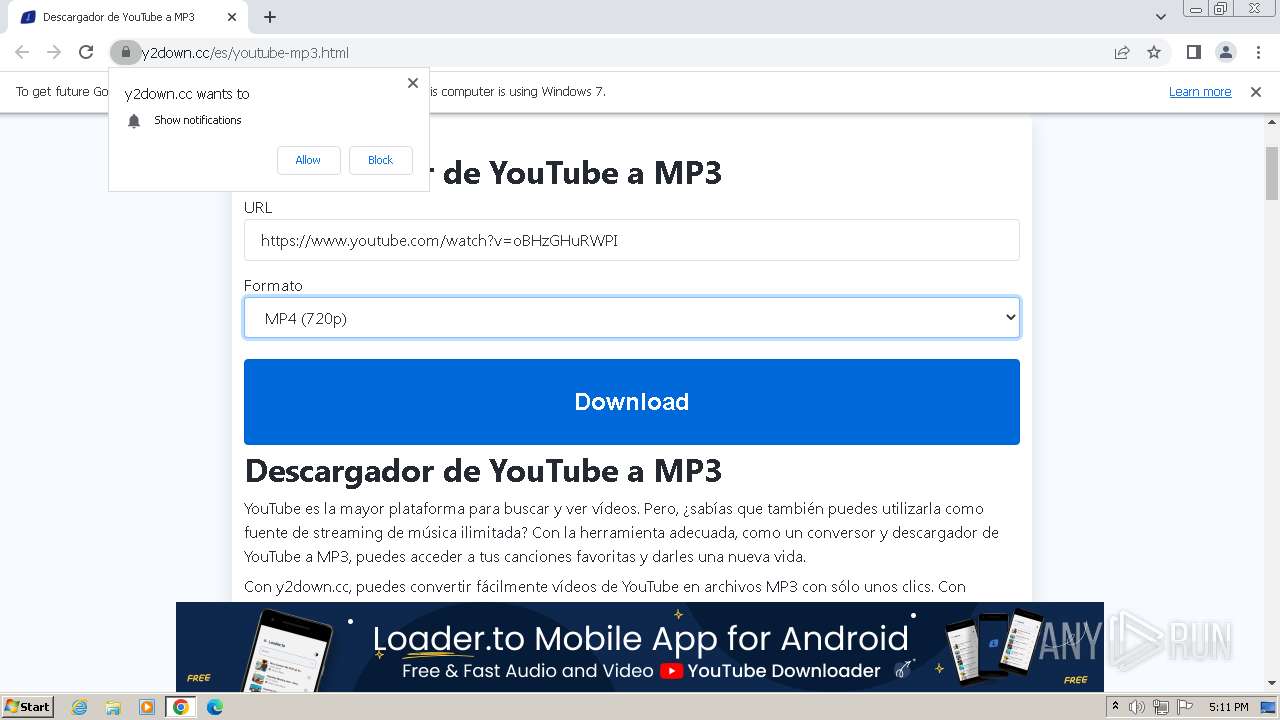
Task: Switch to Chrome taskbar icon
Action: click(180, 707)
